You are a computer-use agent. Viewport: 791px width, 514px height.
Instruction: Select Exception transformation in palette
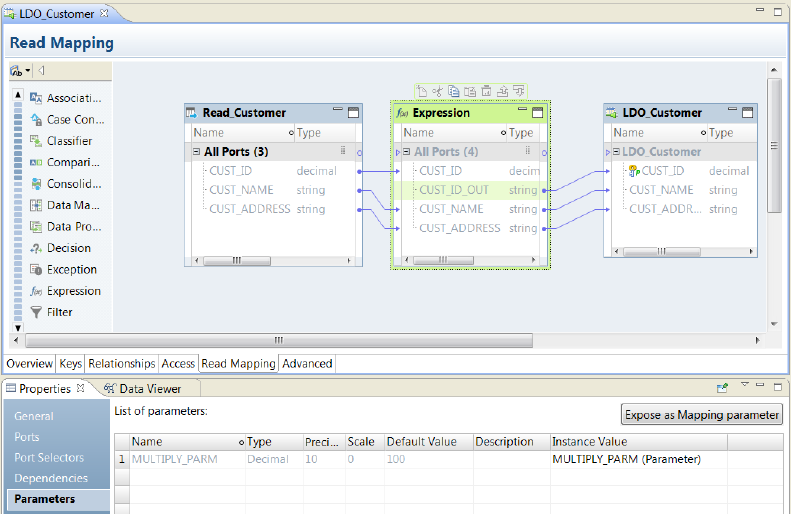click(64, 269)
